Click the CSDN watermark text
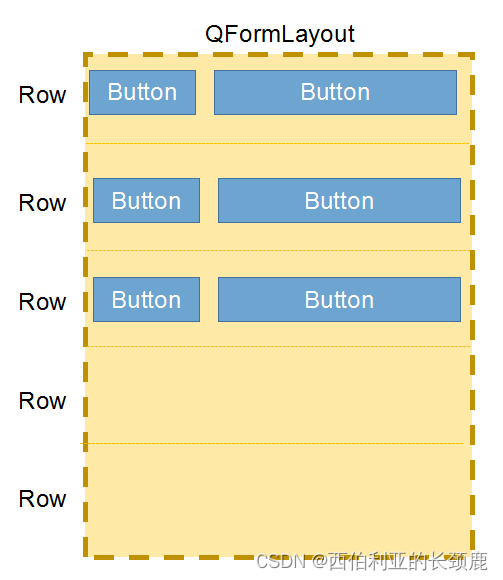 tap(372, 562)
